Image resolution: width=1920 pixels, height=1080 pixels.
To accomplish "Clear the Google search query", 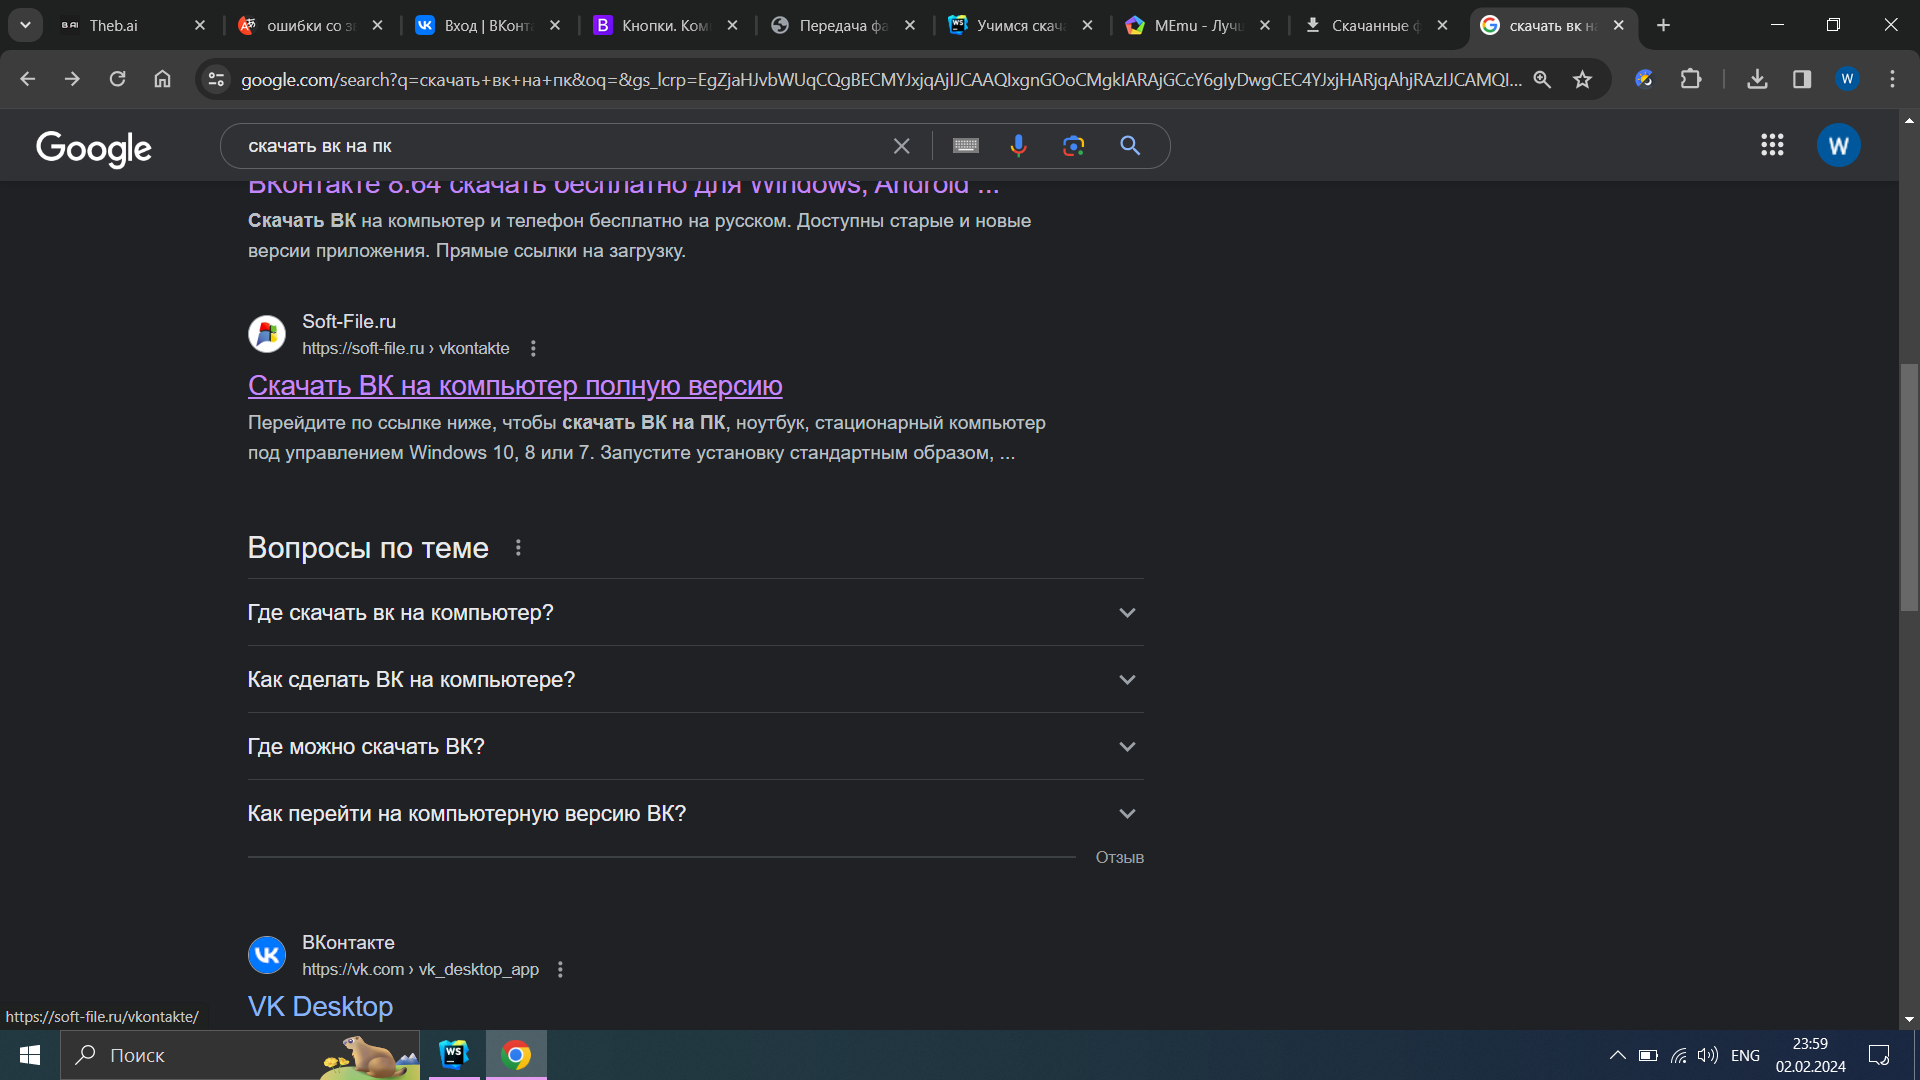I will 901,146.
